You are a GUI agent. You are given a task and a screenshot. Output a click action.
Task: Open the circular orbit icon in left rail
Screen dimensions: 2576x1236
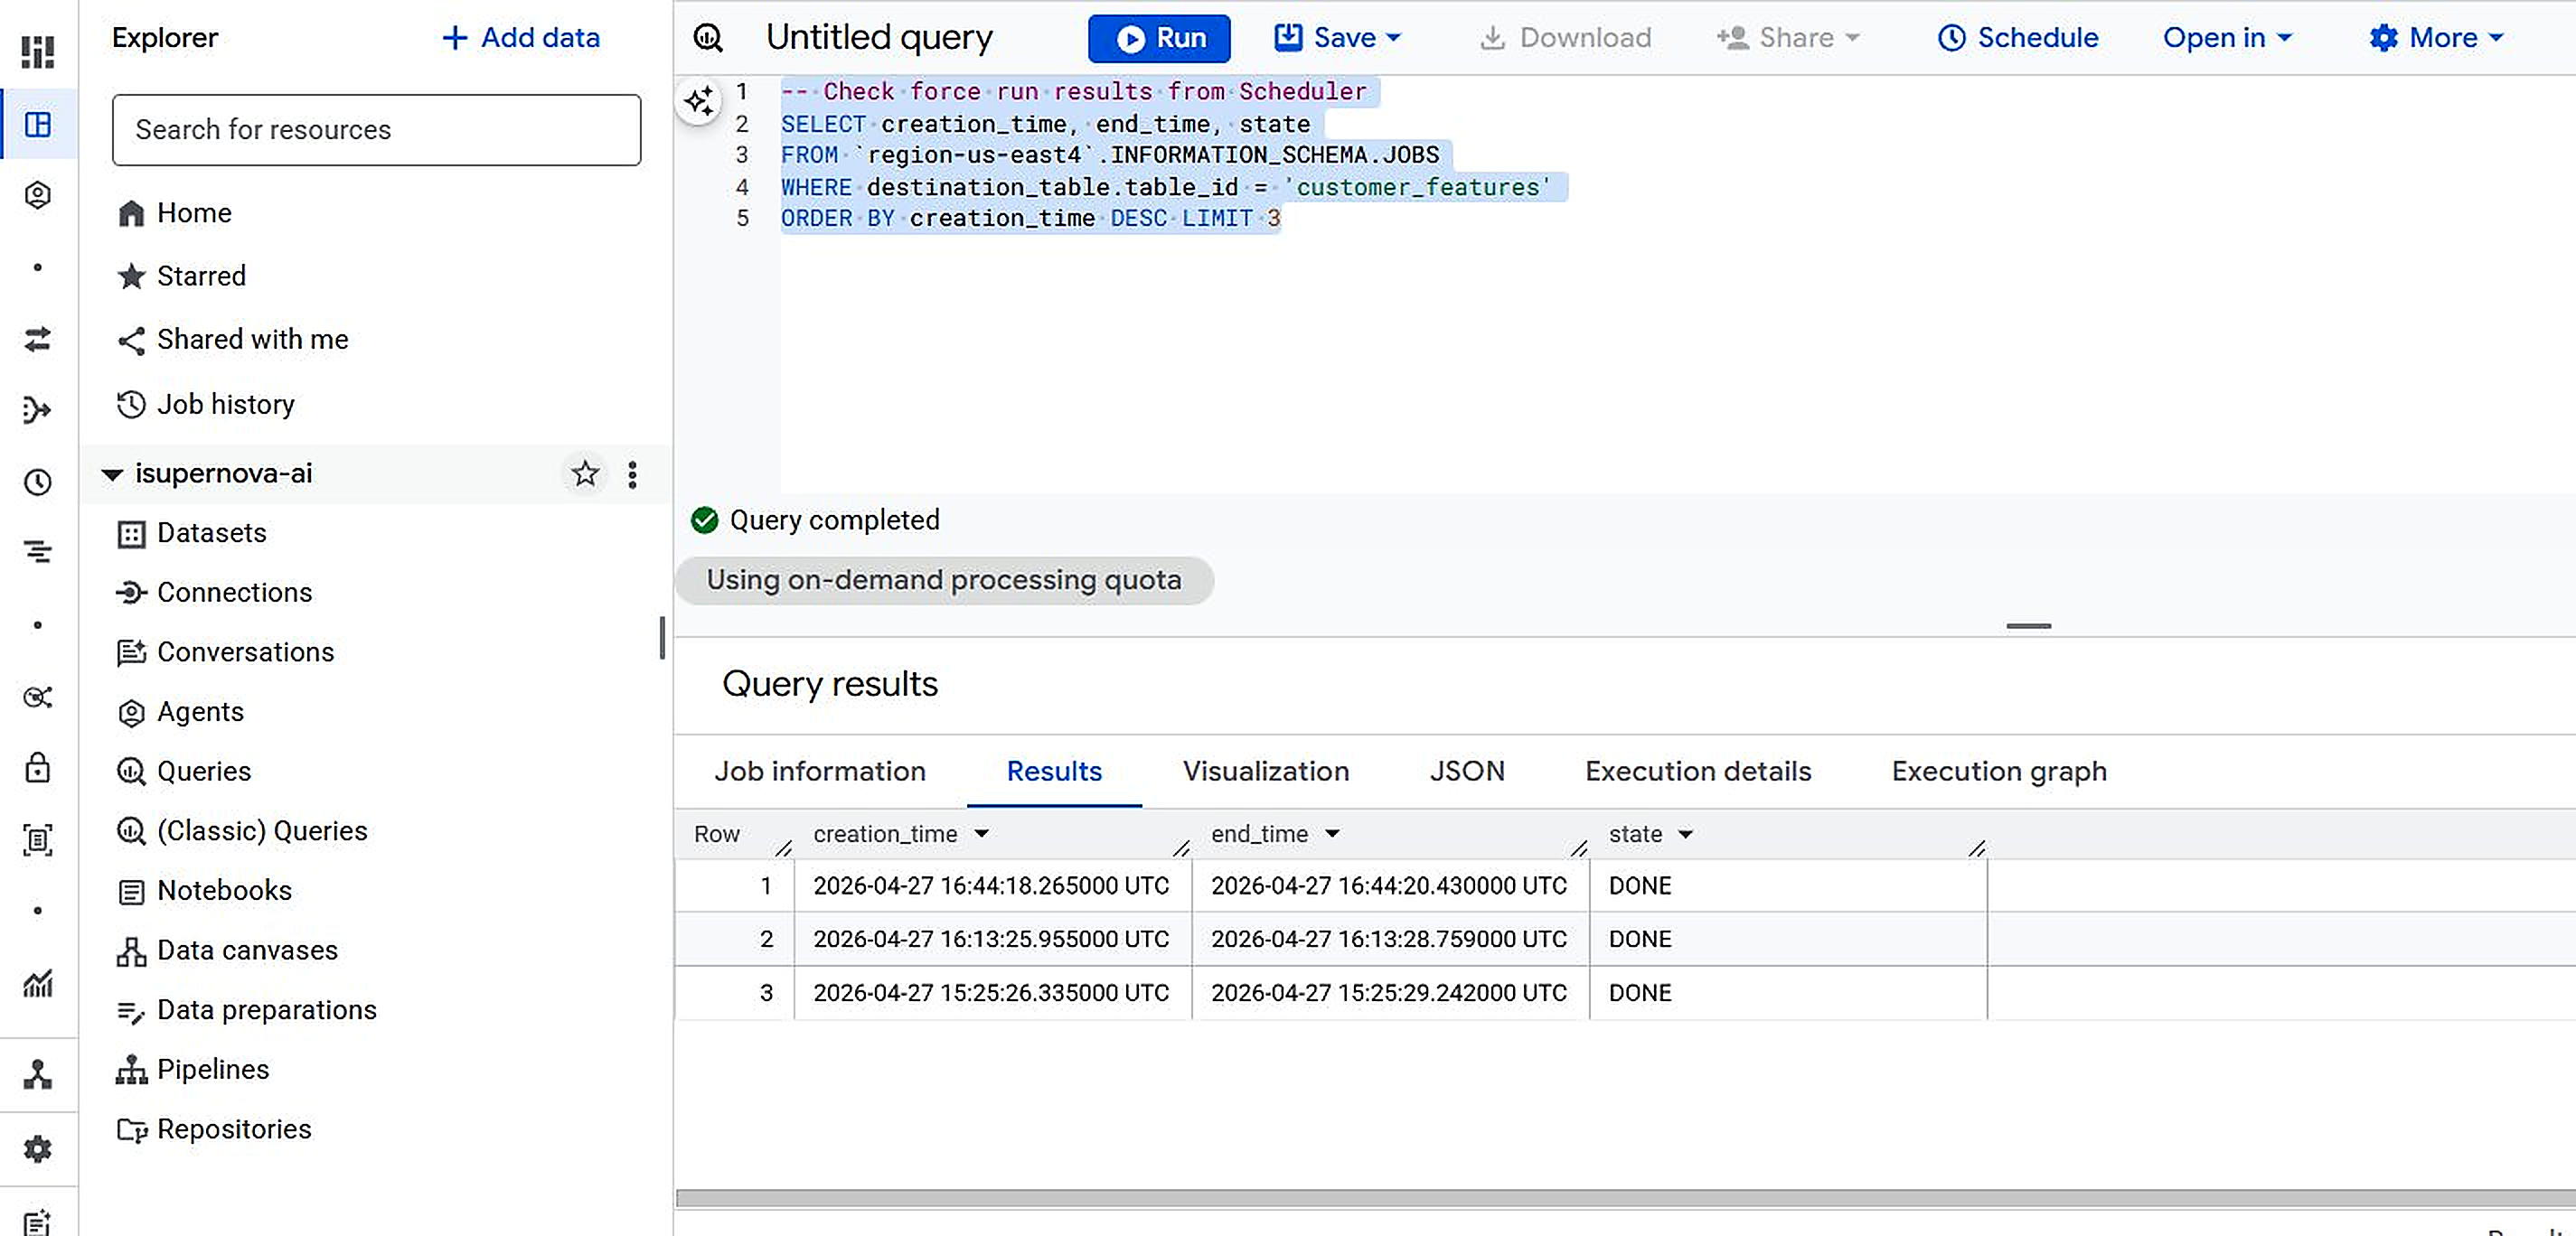click(x=38, y=697)
